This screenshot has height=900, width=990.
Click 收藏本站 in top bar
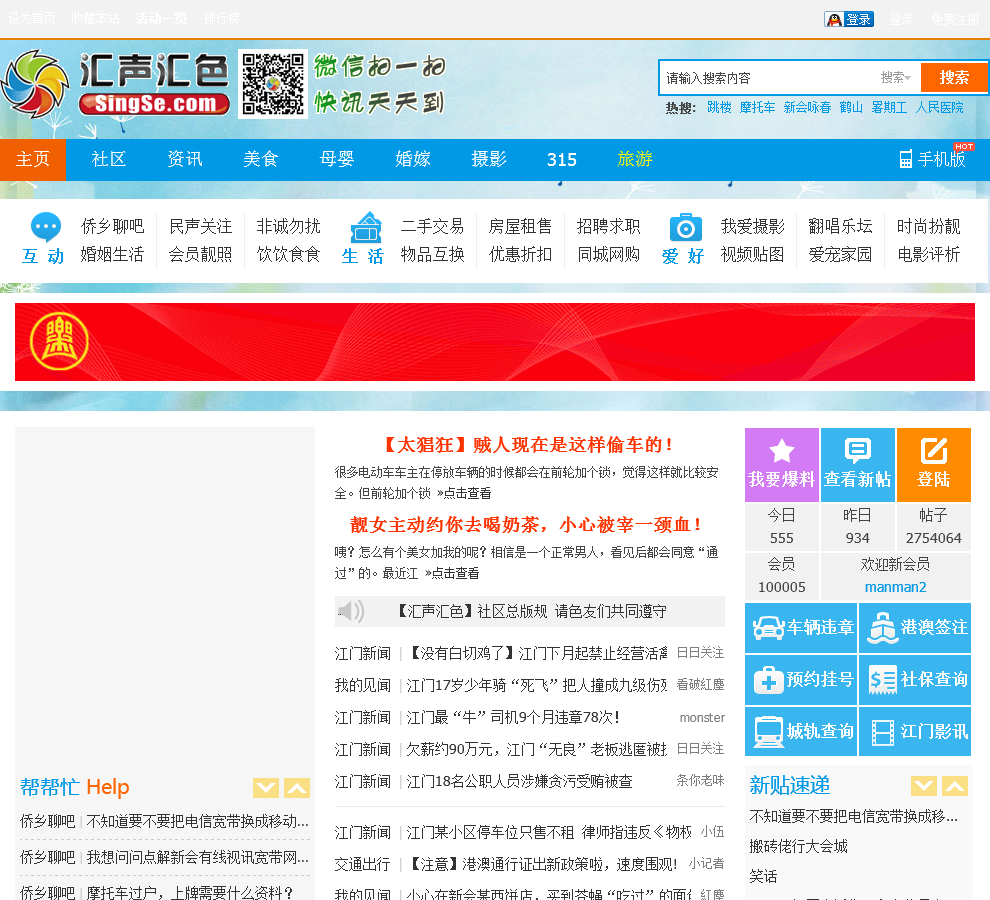[95, 18]
